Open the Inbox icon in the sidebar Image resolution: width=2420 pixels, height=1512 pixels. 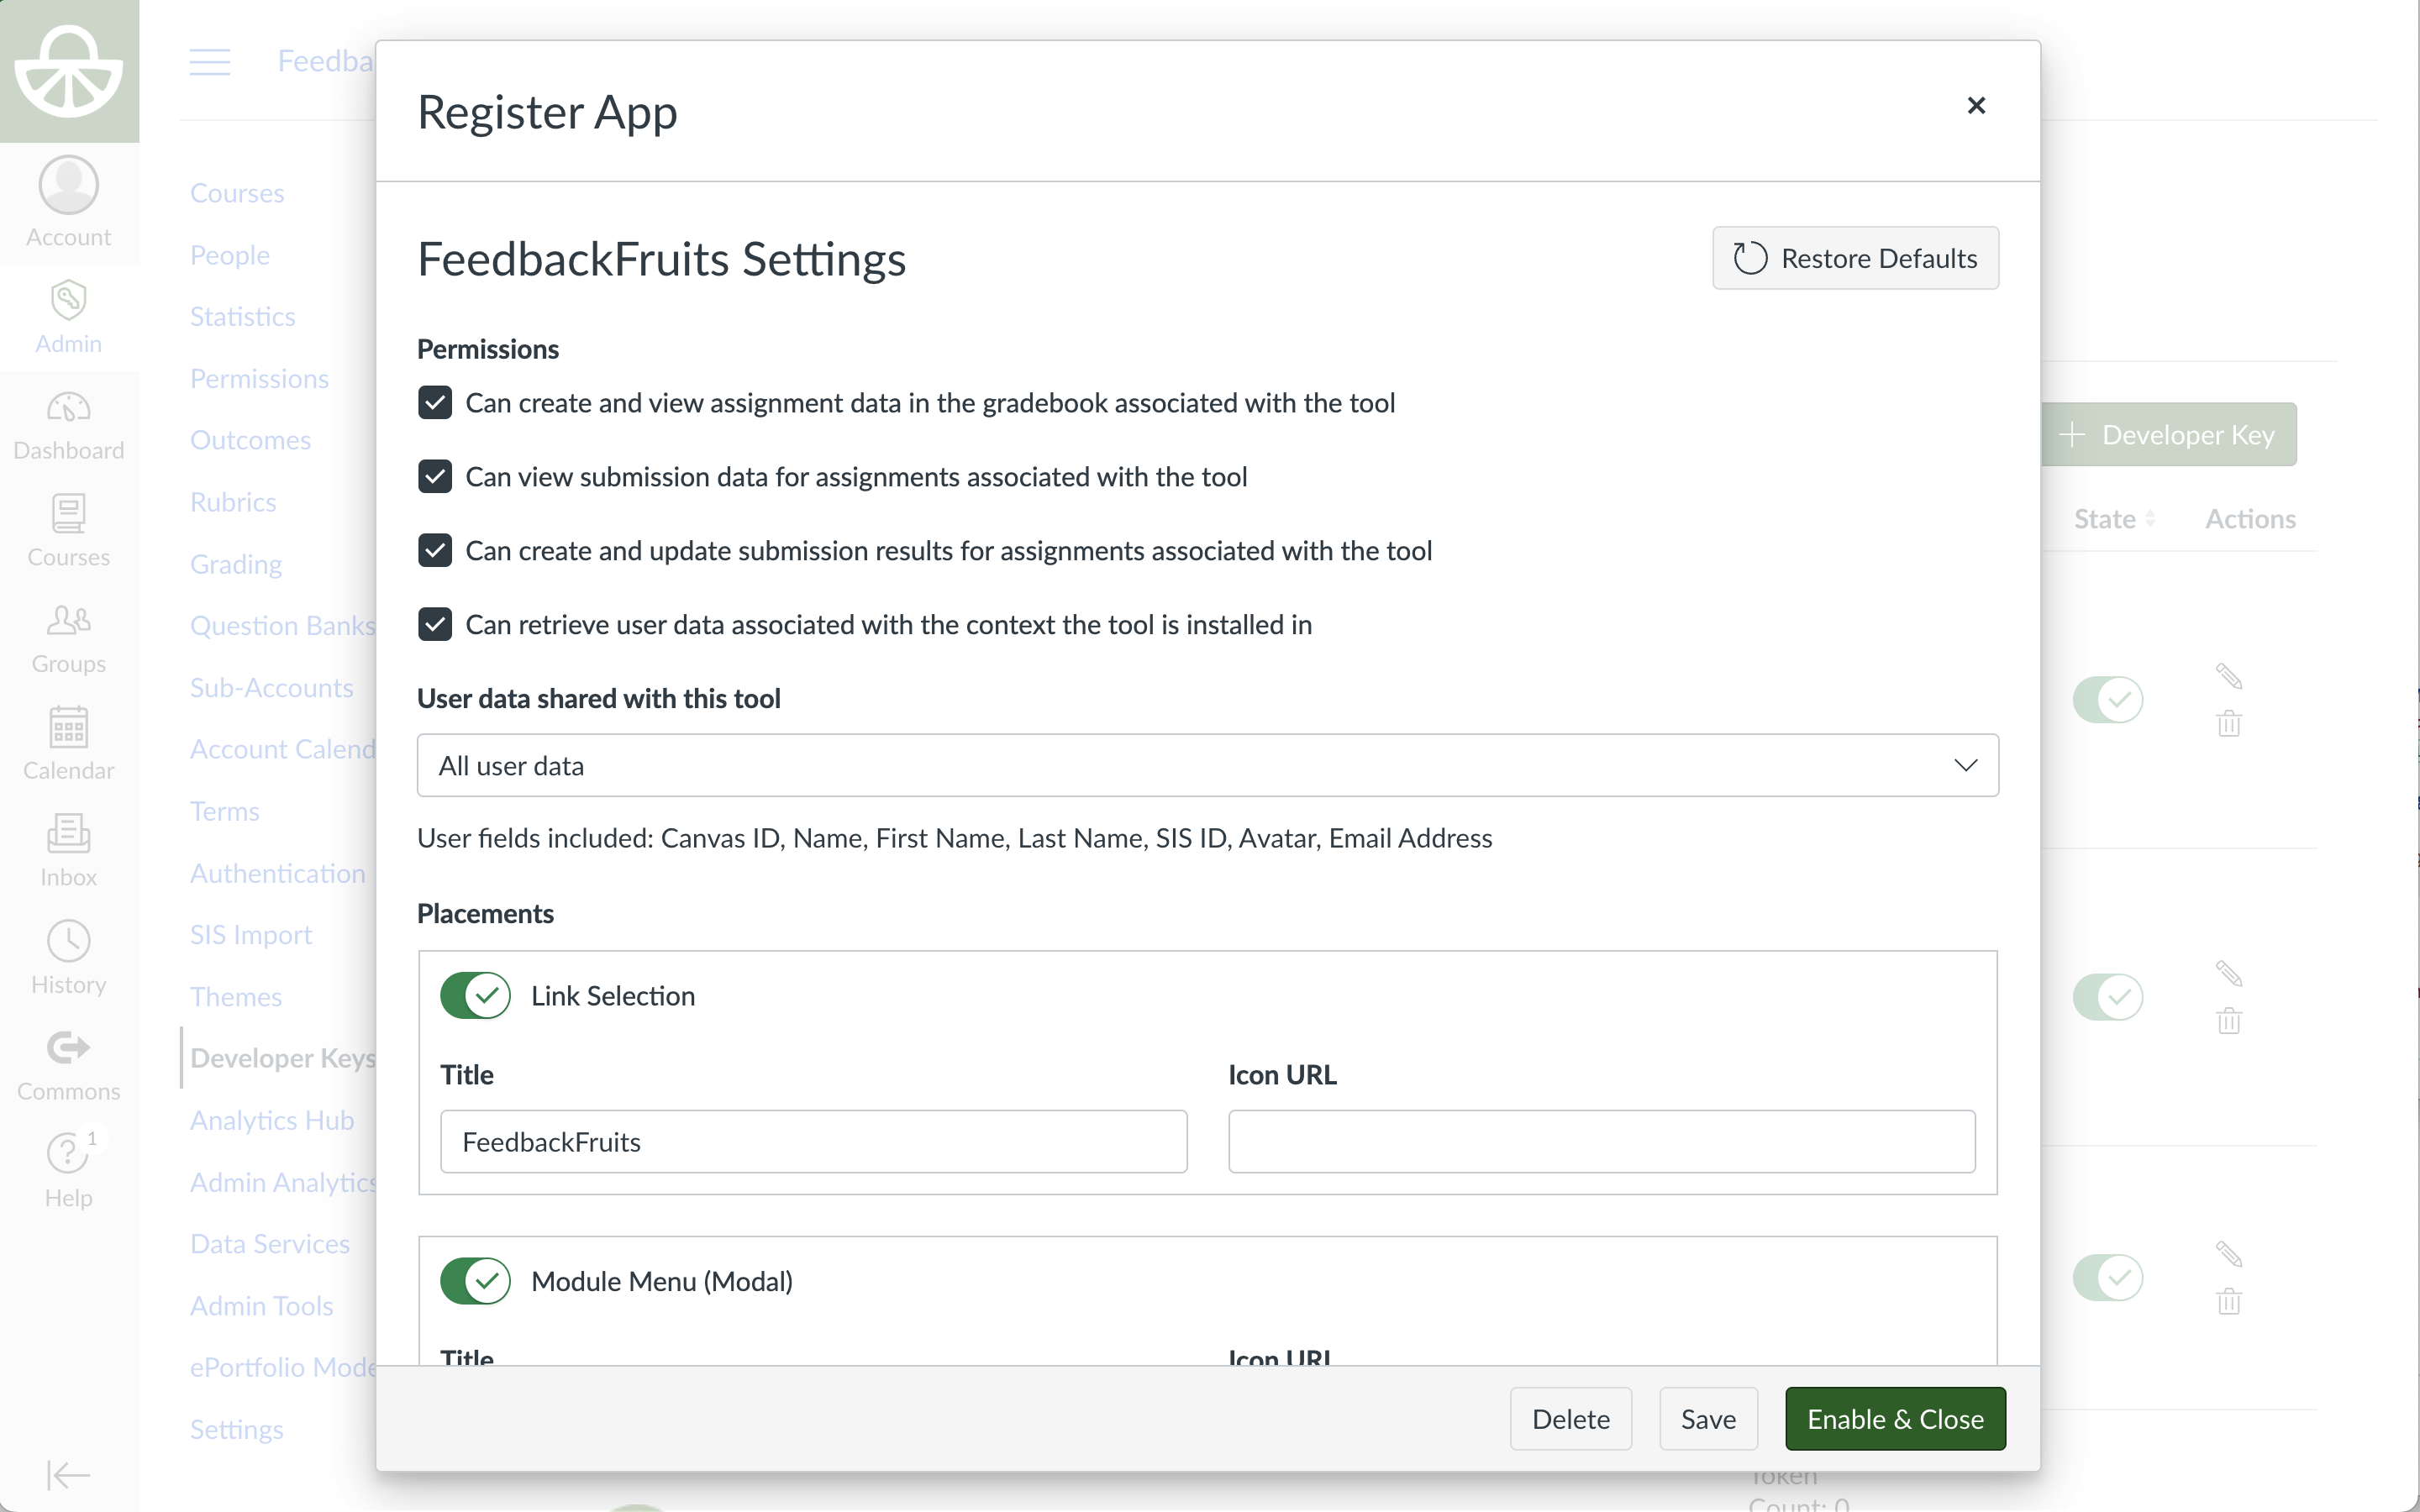68,834
